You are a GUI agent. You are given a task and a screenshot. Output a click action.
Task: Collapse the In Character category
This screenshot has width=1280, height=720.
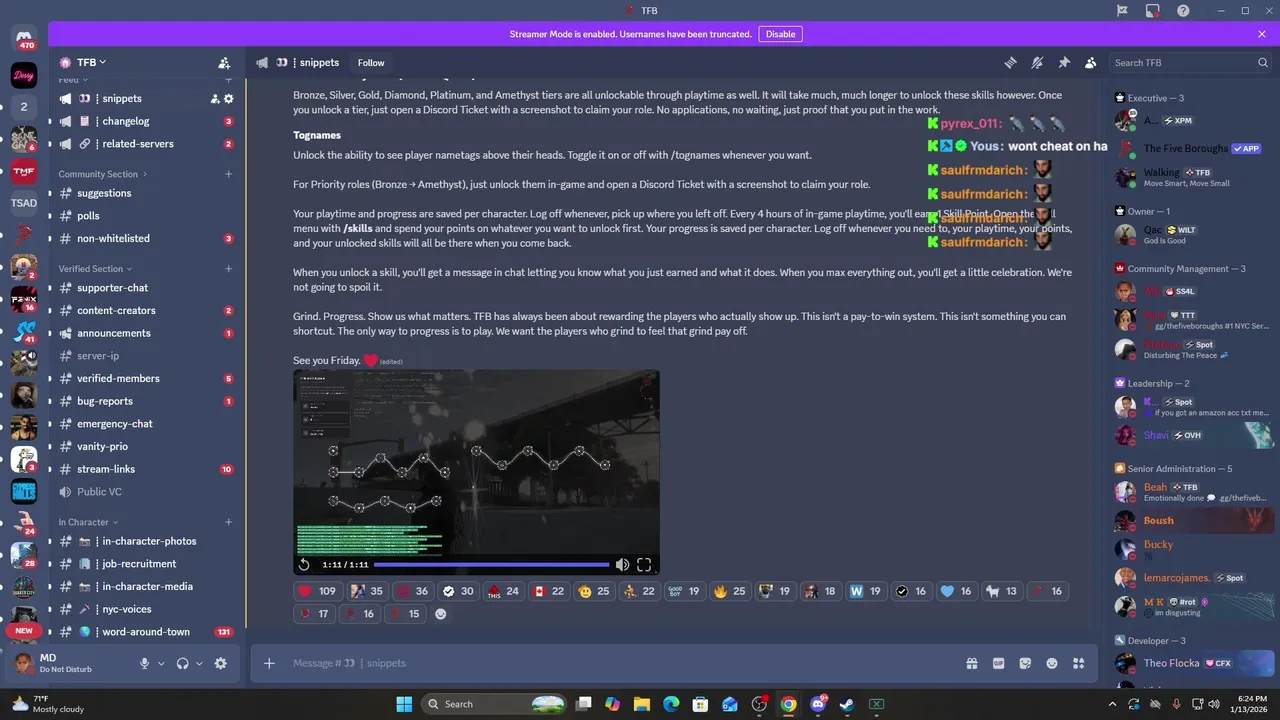pyautogui.click(x=88, y=522)
